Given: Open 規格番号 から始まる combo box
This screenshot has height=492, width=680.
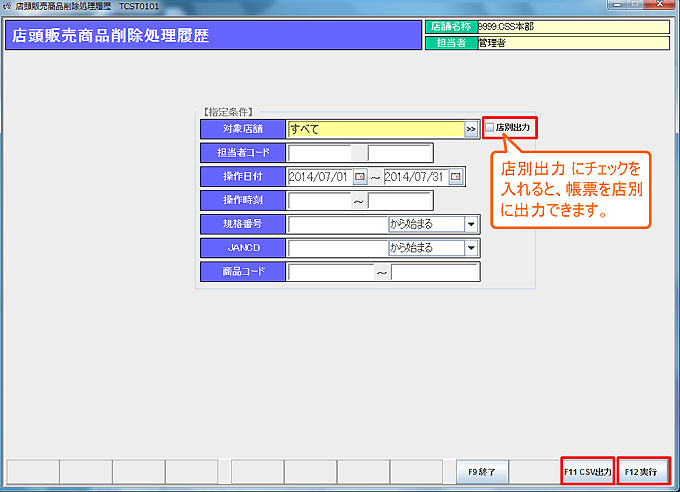Looking at the screenshot, I should [x=433, y=224].
